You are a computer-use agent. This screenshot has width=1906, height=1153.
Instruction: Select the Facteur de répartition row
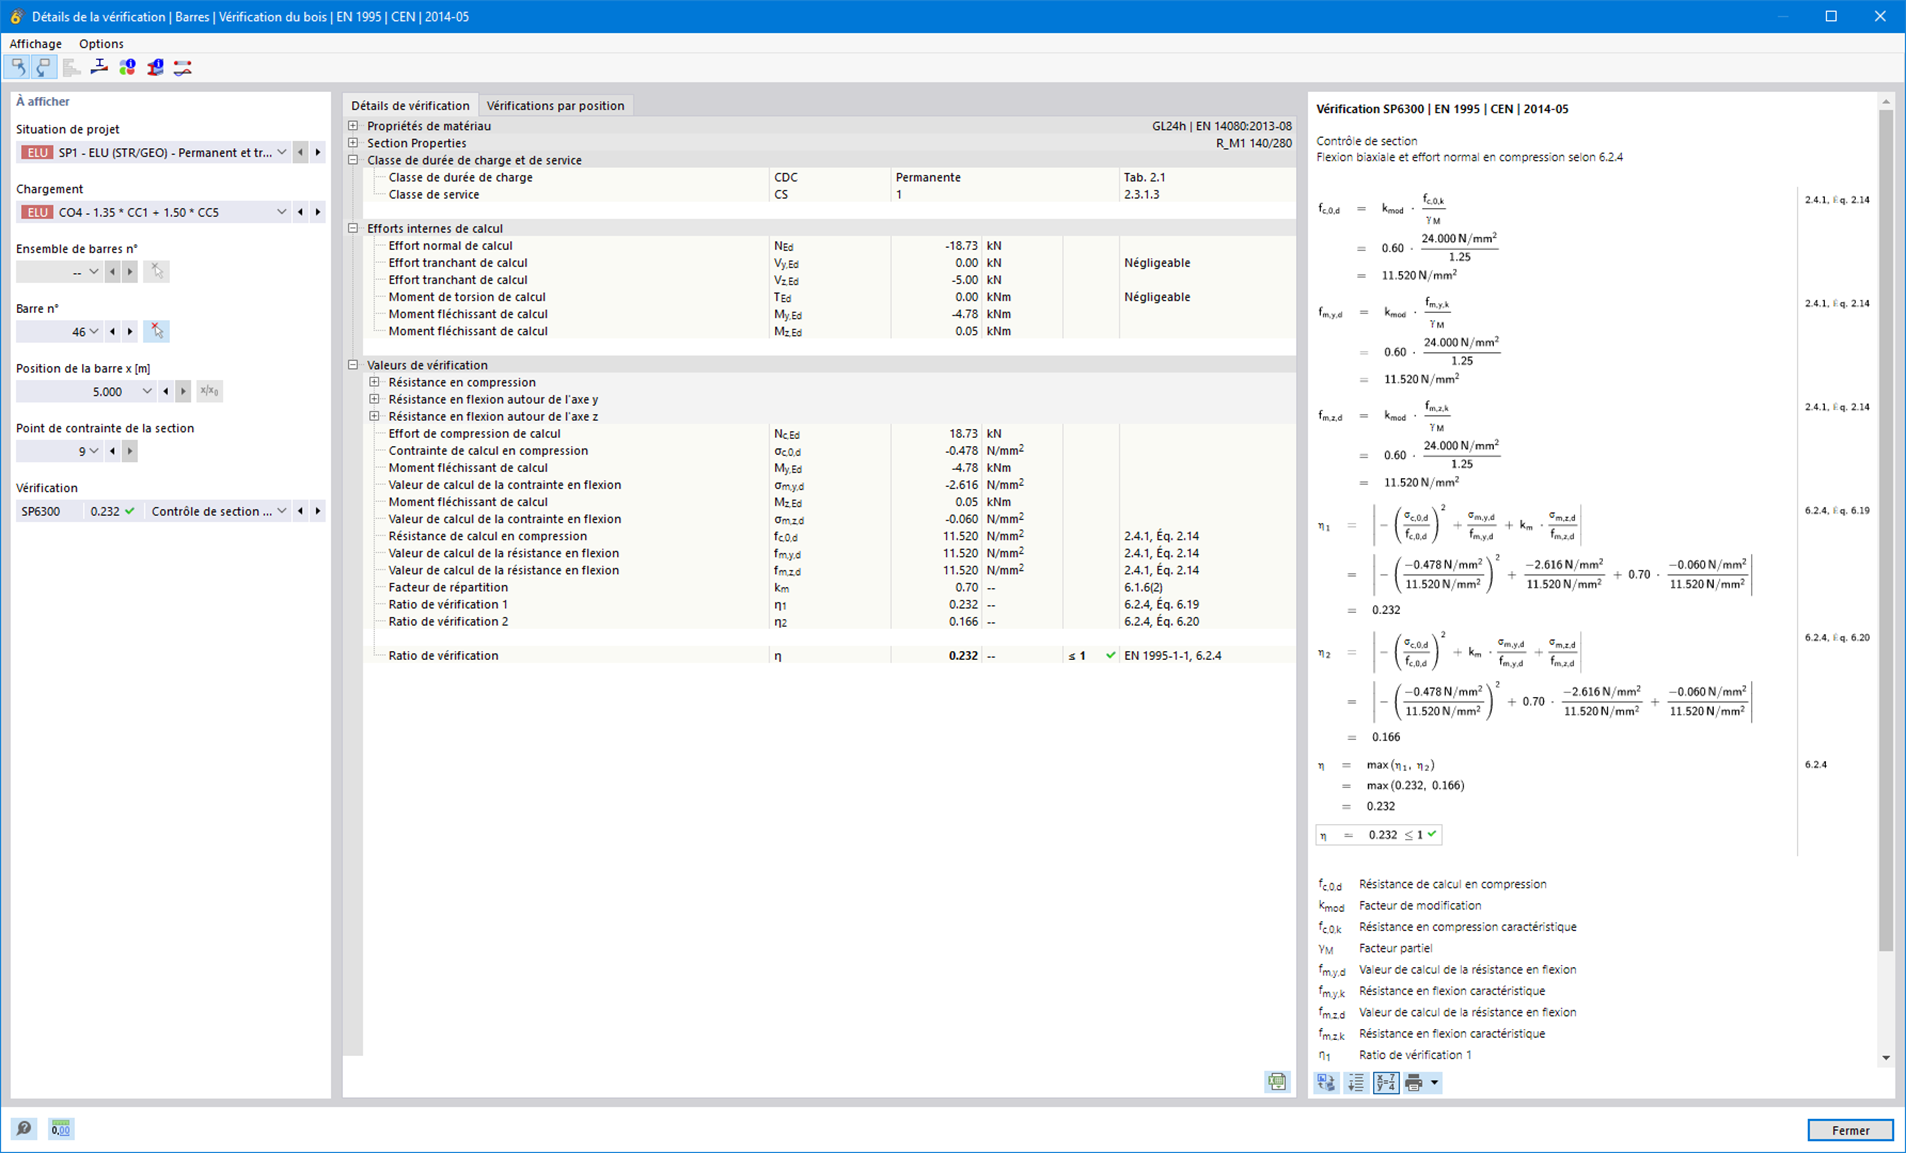(x=830, y=587)
